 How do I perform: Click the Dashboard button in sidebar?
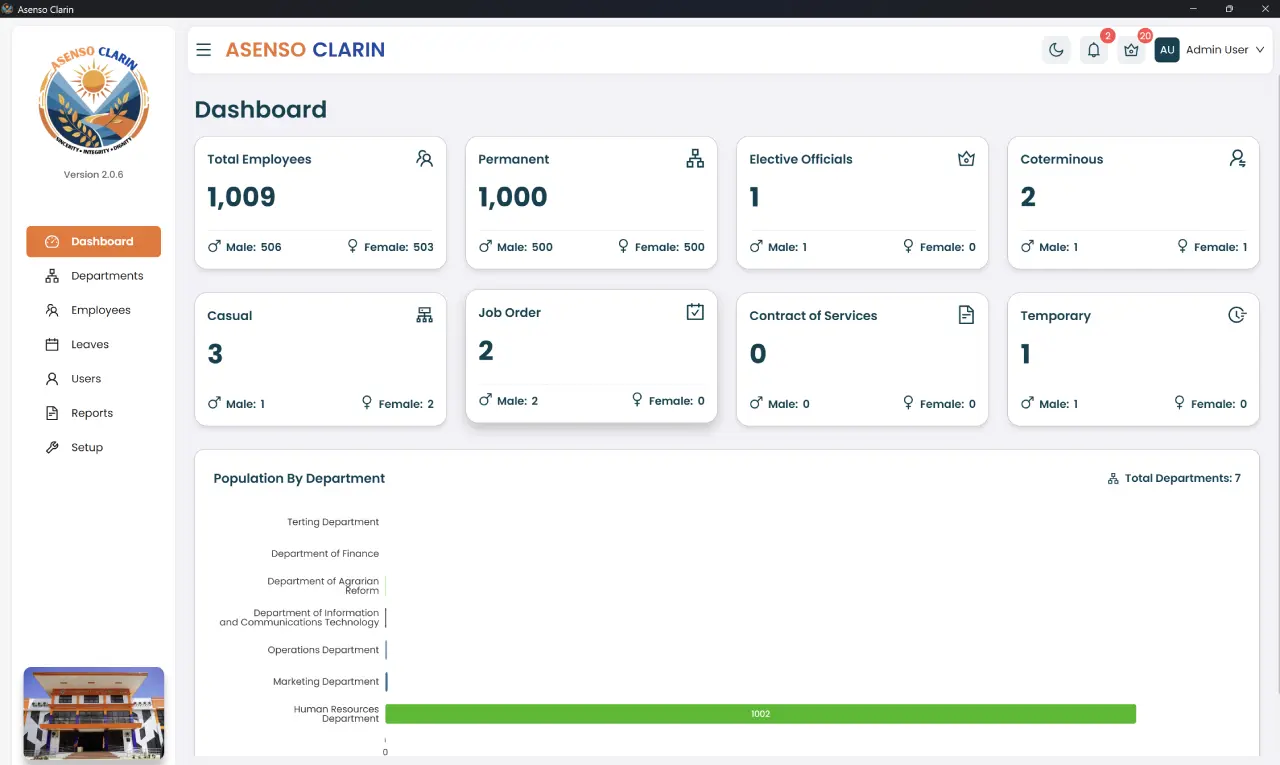94,241
